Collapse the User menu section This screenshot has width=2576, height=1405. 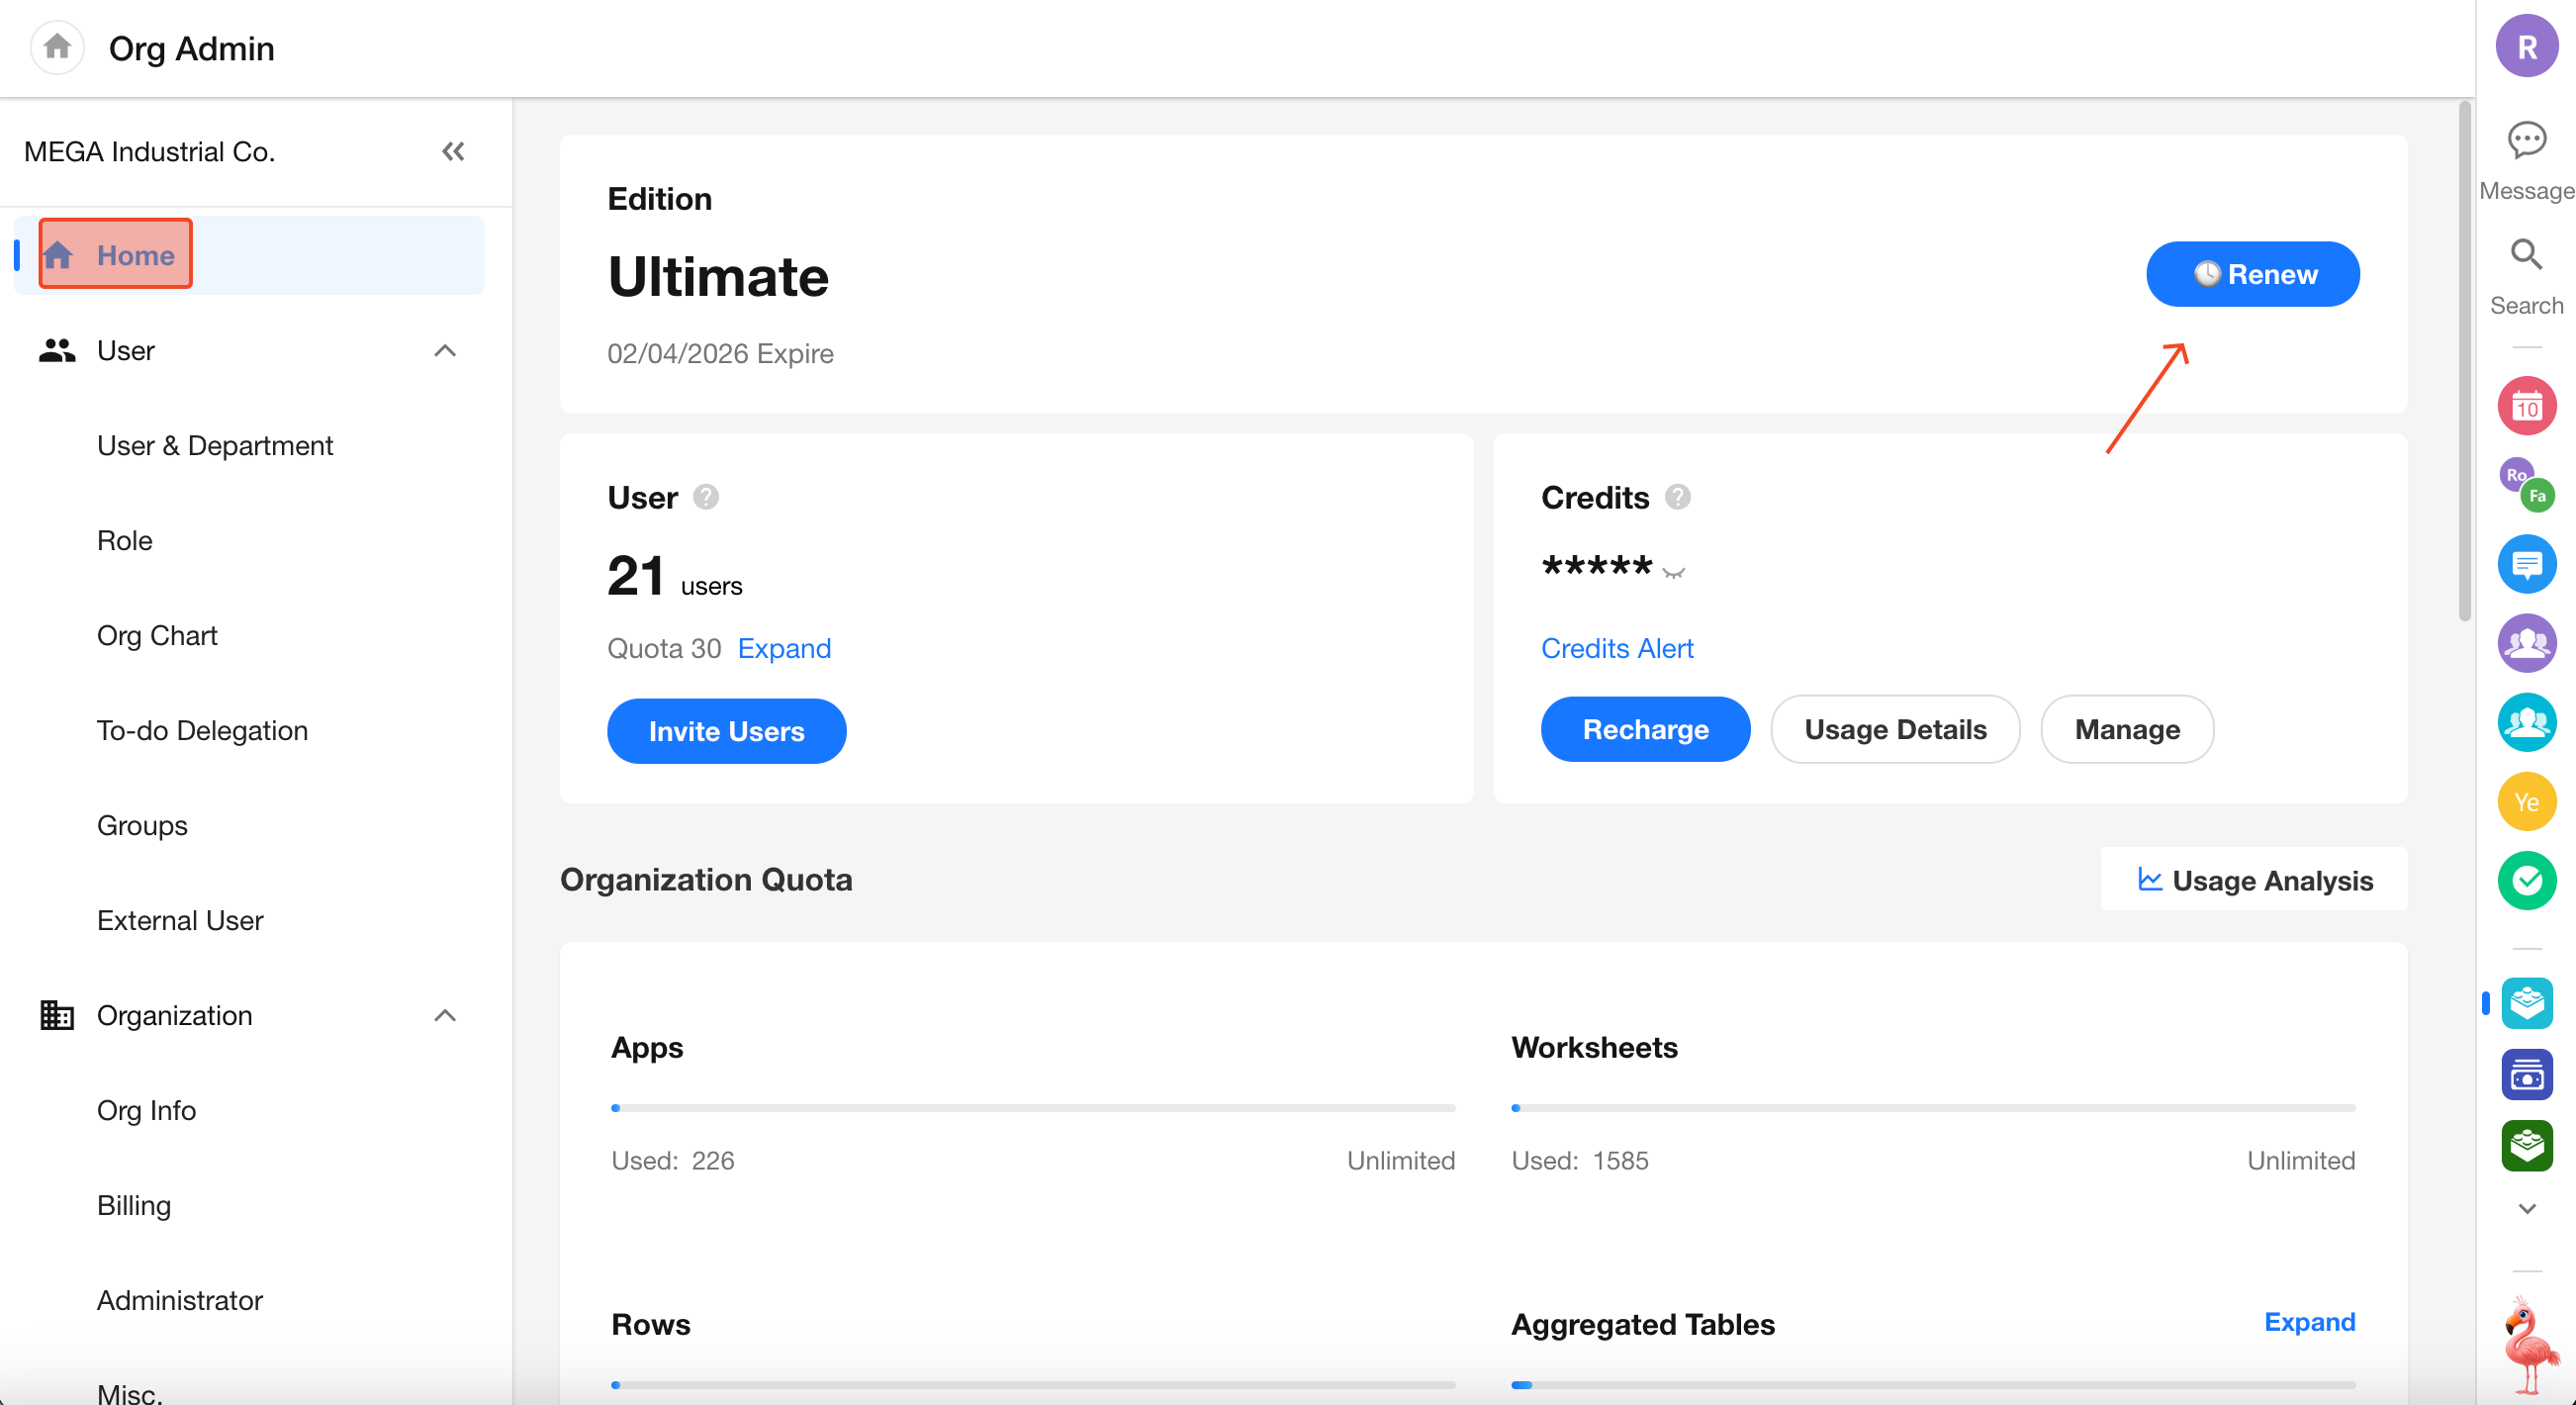[445, 351]
